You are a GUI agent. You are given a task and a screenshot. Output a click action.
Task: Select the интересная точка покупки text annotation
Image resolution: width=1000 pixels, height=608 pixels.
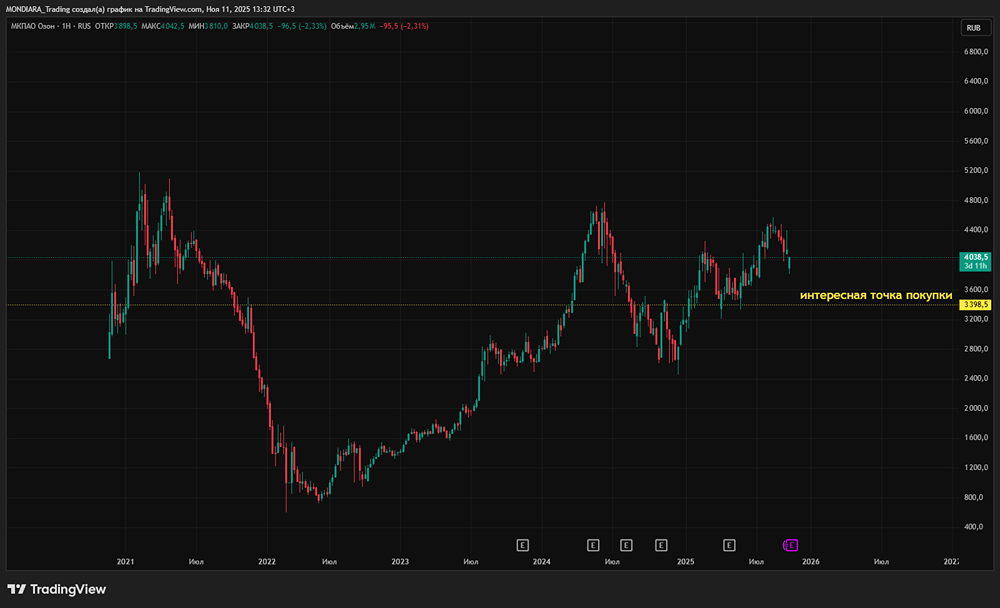coord(875,295)
